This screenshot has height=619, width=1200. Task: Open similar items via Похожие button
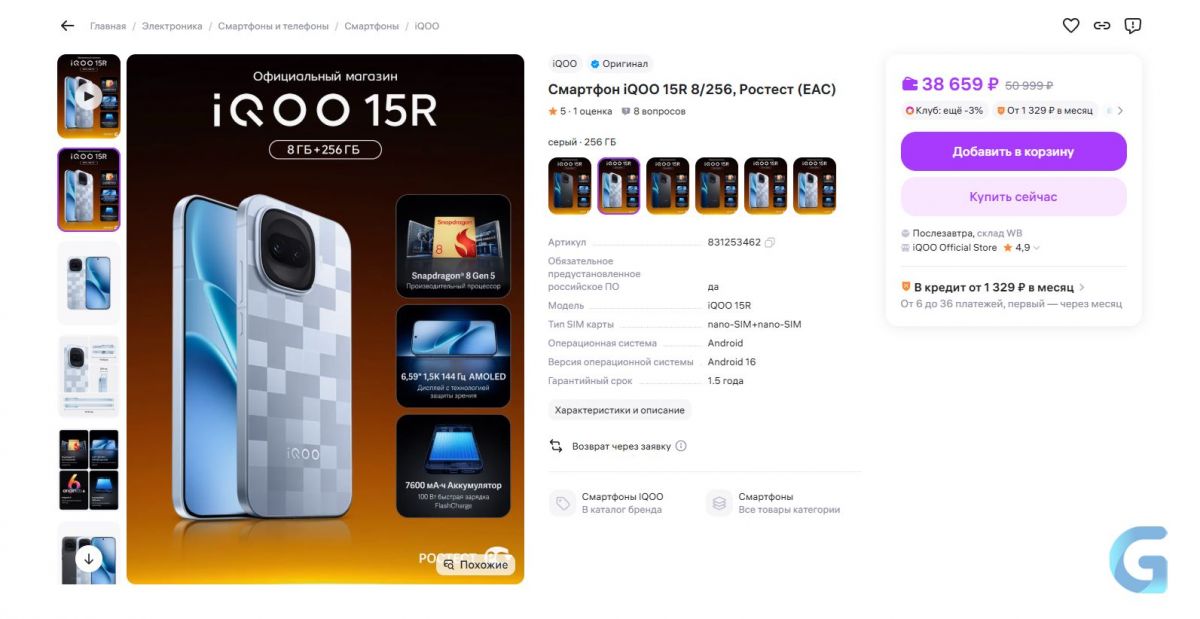point(476,565)
